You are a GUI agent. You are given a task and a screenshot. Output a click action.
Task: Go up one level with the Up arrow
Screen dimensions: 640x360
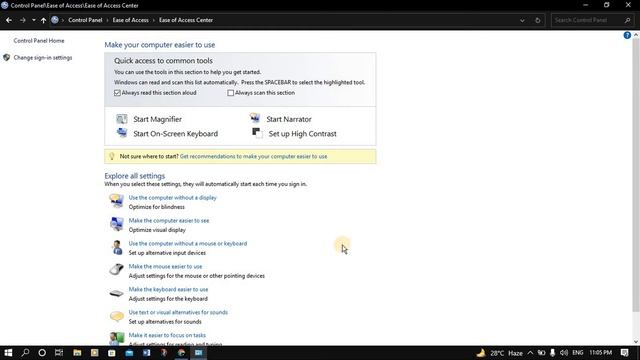pyautogui.click(x=43, y=20)
